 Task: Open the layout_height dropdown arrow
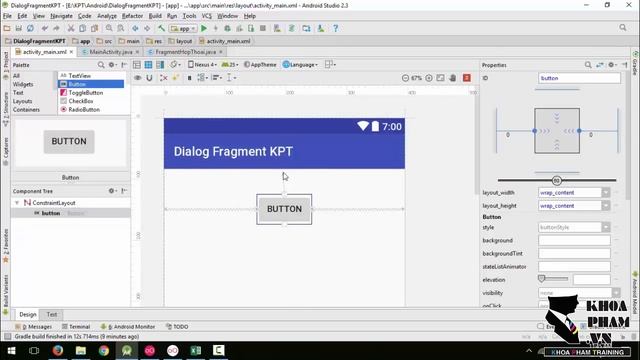click(x=606, y=206)
